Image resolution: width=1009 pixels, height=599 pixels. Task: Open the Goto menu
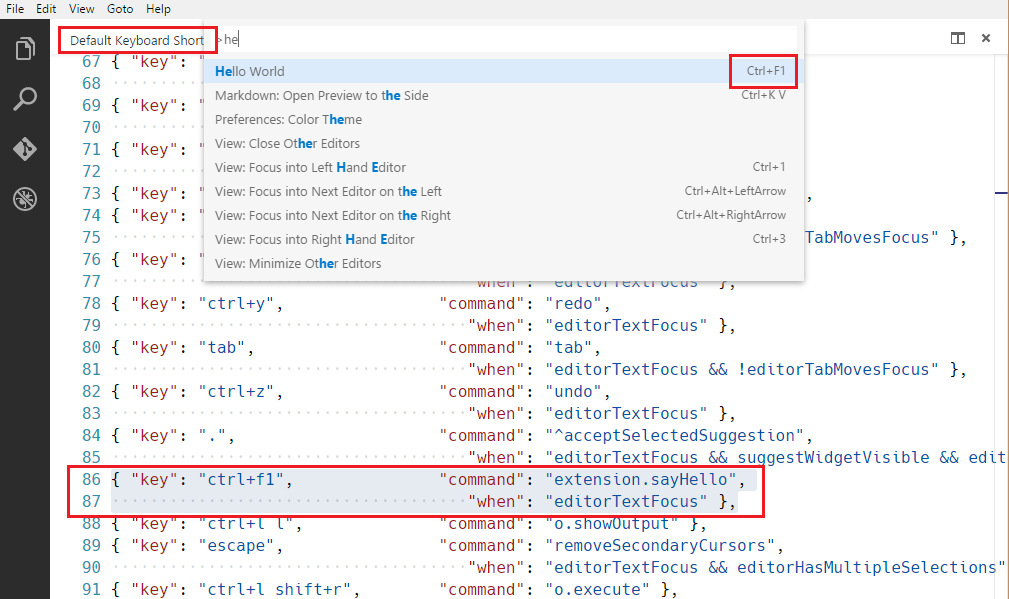tap(119, 8)
